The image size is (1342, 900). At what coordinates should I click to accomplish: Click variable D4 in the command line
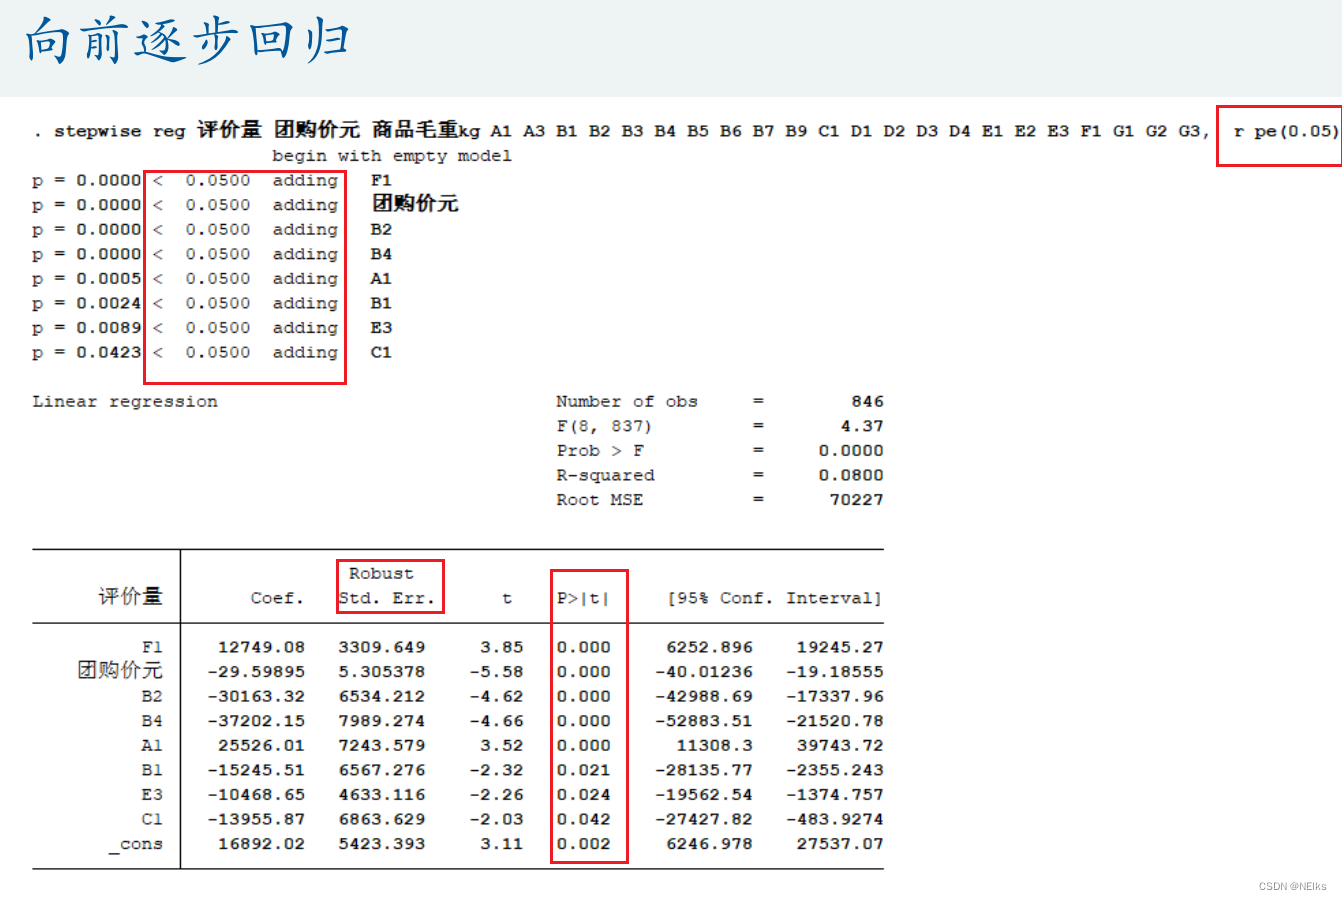[959, 131]
